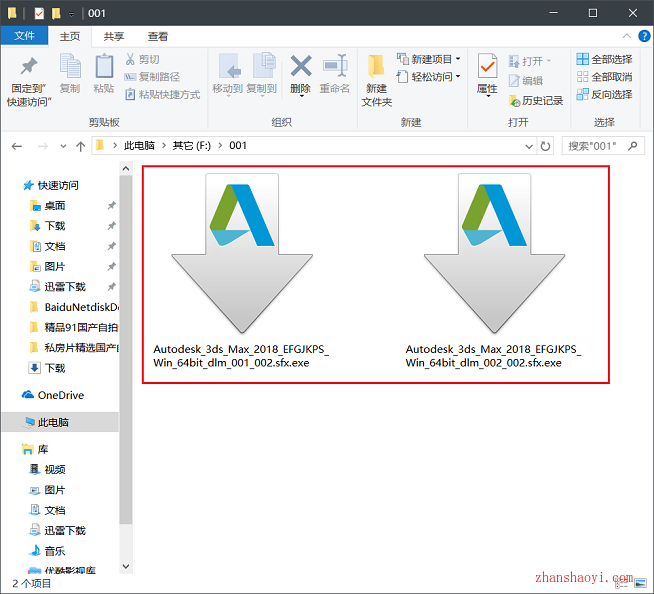Viewport: 654px width, 594px height.
Task: Switch to the View tab
Action: coord(158,36)
